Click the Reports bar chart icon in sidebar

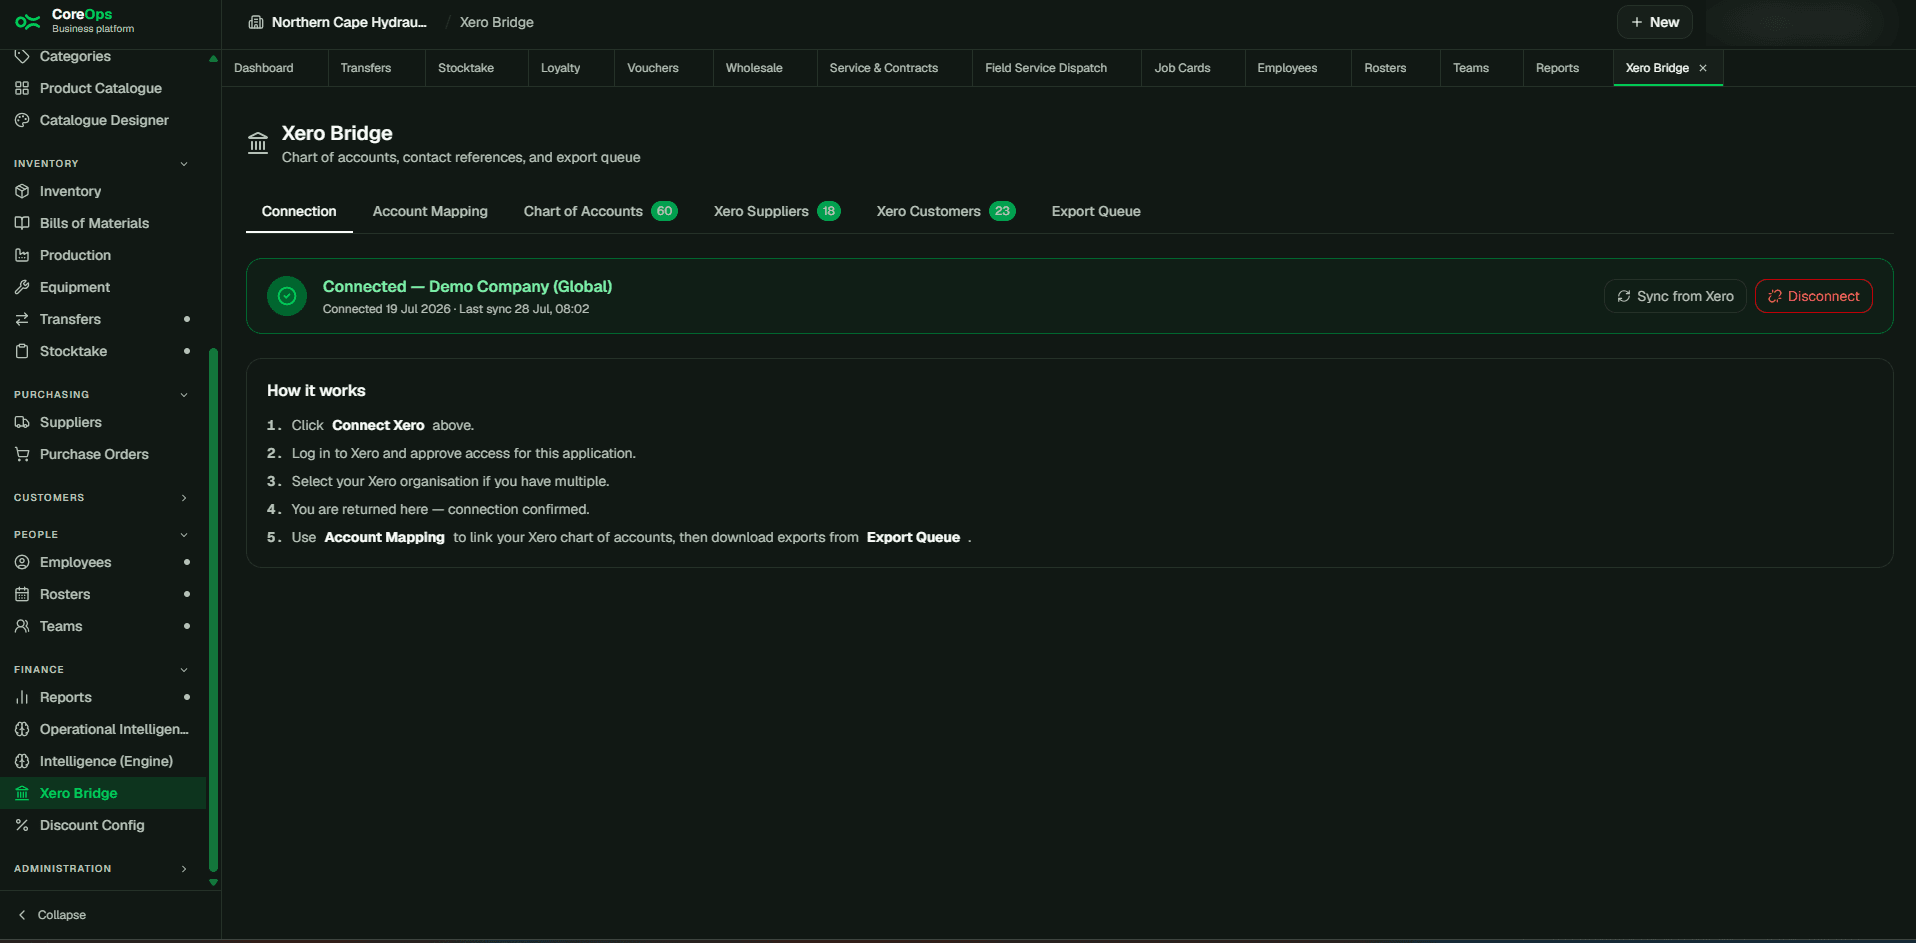coord(22,697)
